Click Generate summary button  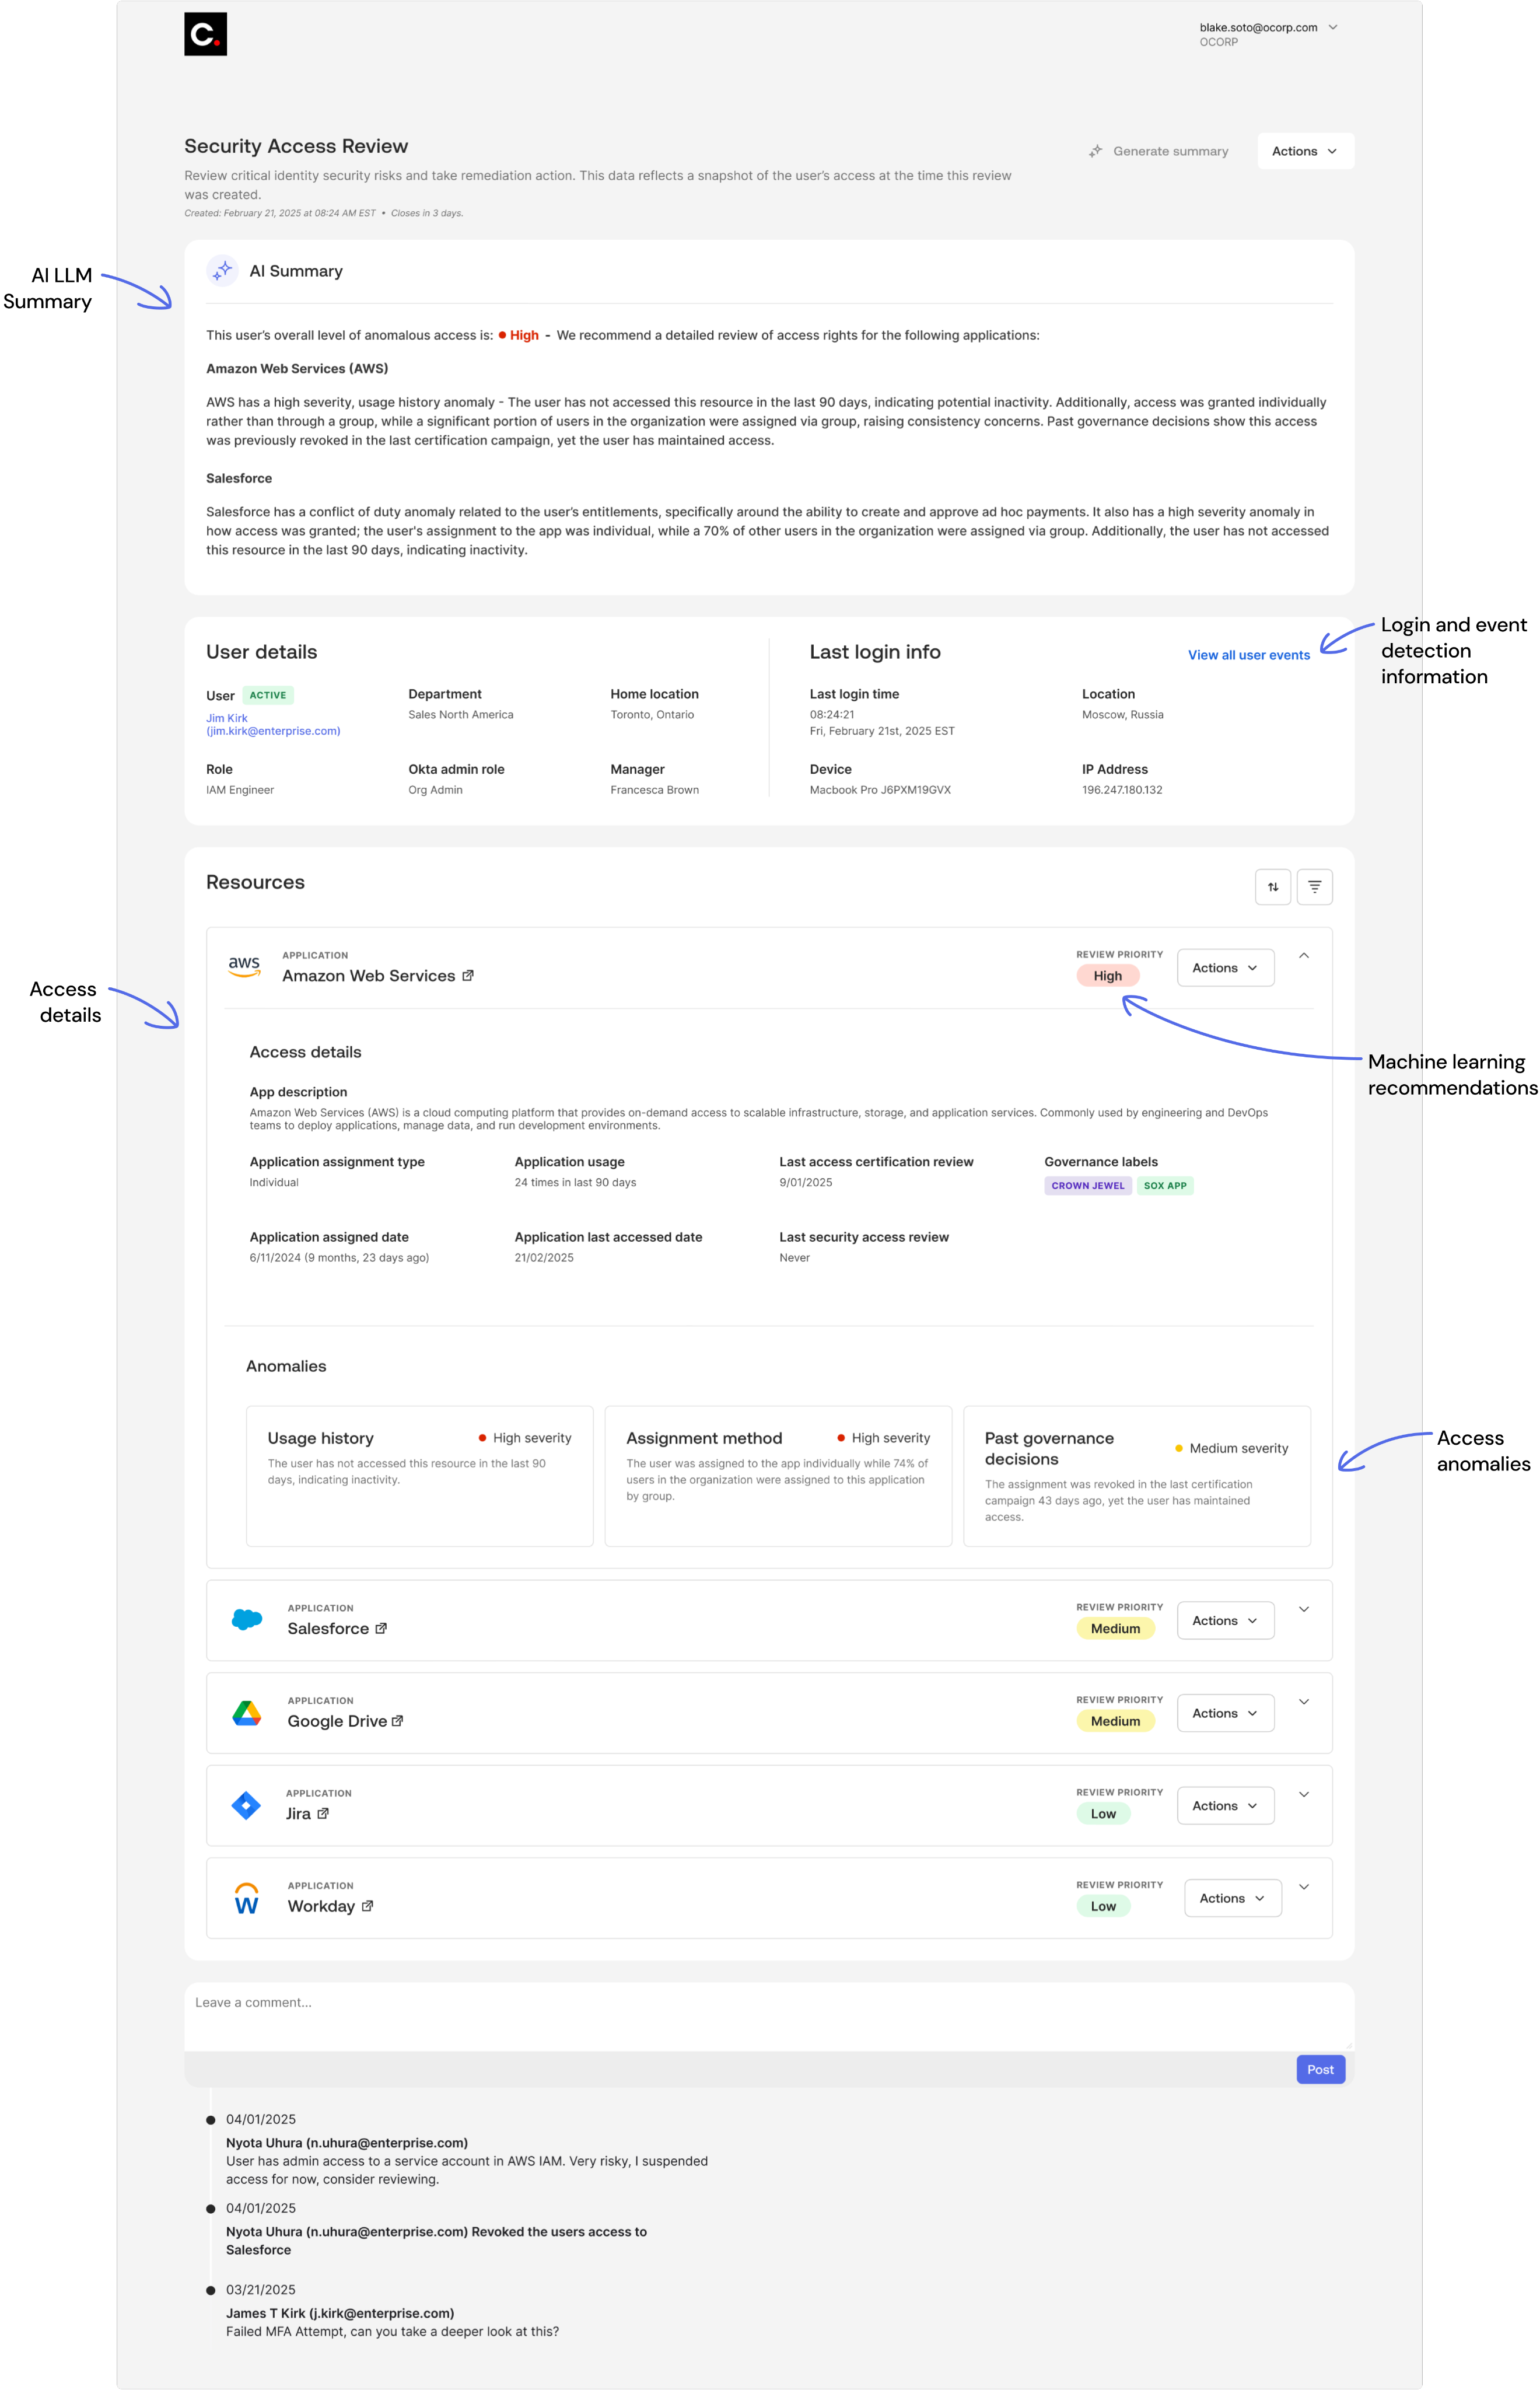click(x=1158, y=151)
